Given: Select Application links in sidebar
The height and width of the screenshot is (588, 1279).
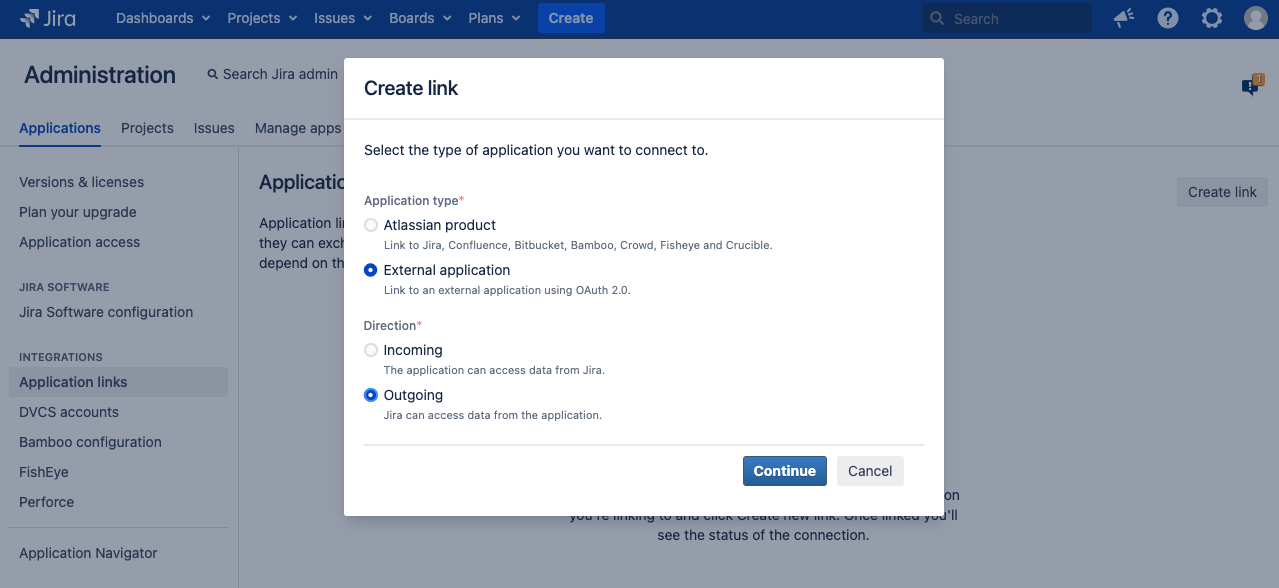Looking at the screenshot, I should coord(118,382).
